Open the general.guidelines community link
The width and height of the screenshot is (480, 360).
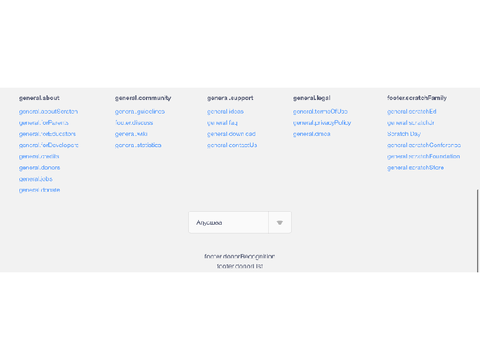pyautogui.click(x=140, y=112)
